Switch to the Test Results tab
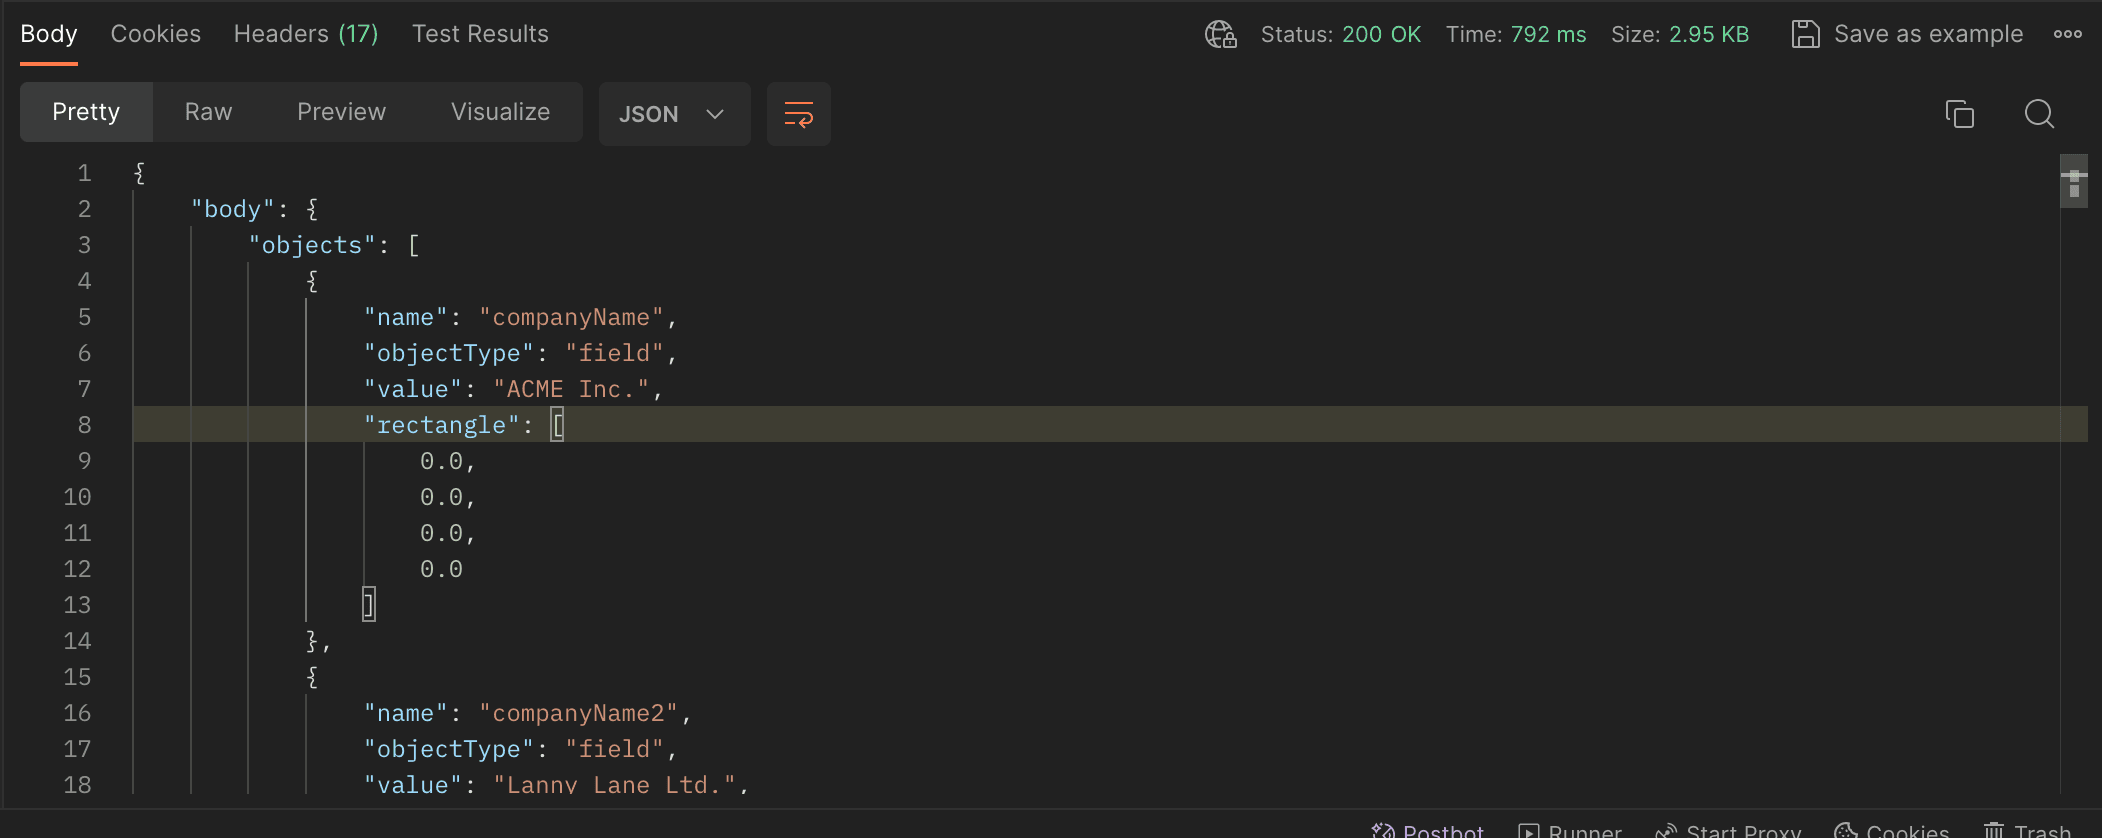This screenshot has height=838, width=2102. tap(480, 34)
